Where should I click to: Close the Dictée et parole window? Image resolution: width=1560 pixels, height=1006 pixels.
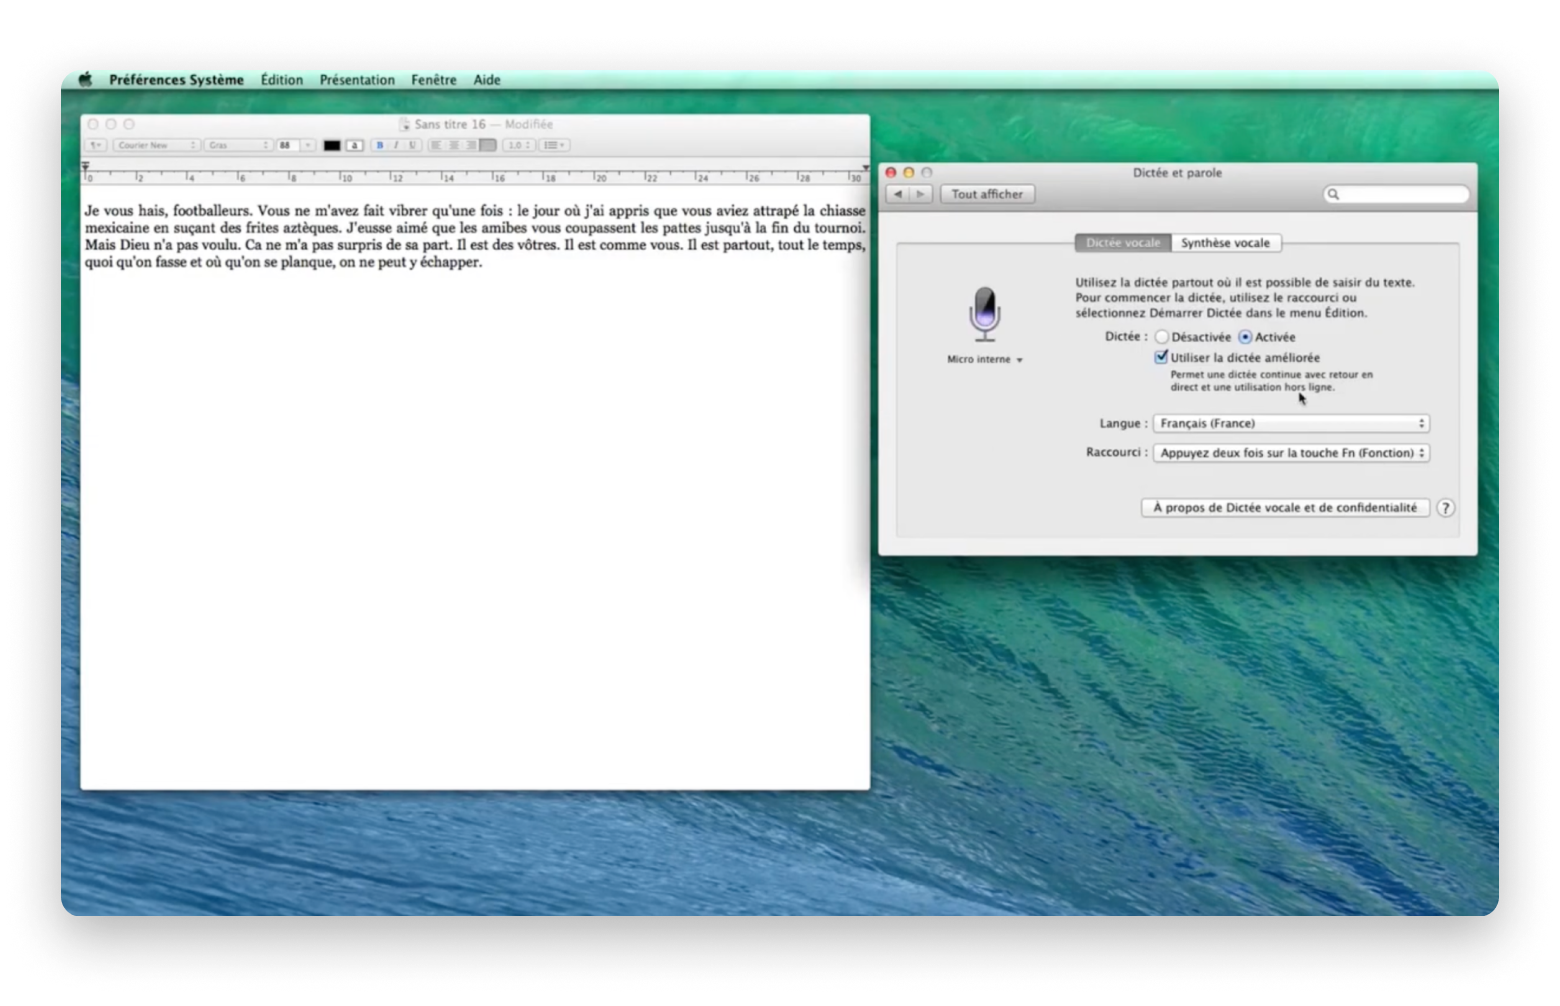coord(891,173)
